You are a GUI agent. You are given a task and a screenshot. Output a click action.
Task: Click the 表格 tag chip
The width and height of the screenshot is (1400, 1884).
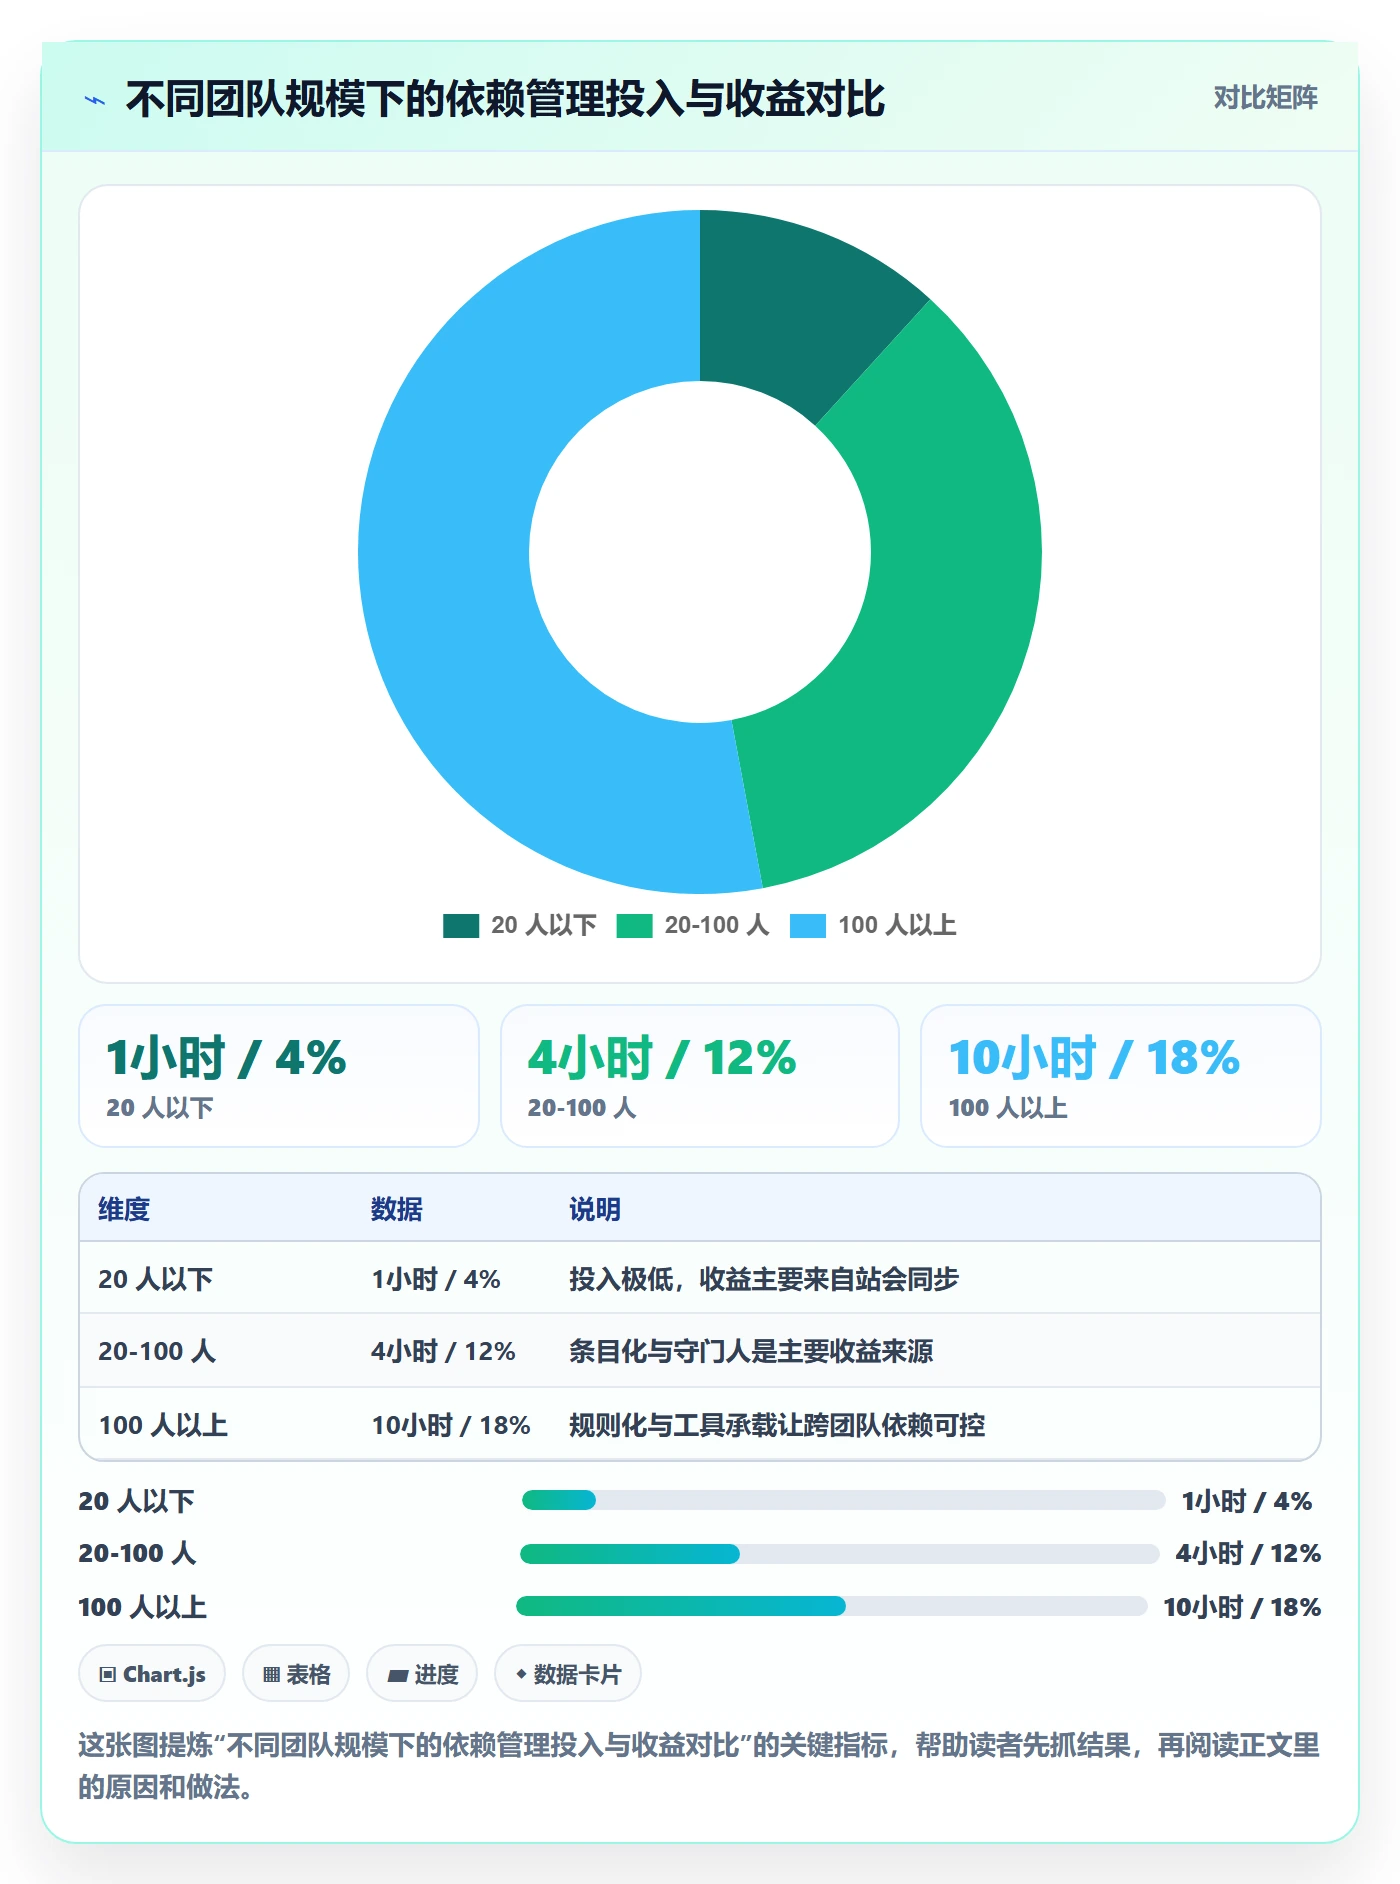coord(296,1674)
